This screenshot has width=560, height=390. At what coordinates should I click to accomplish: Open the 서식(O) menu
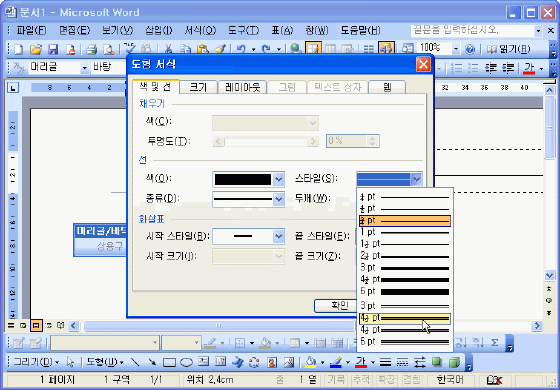[x=200, y=30]
